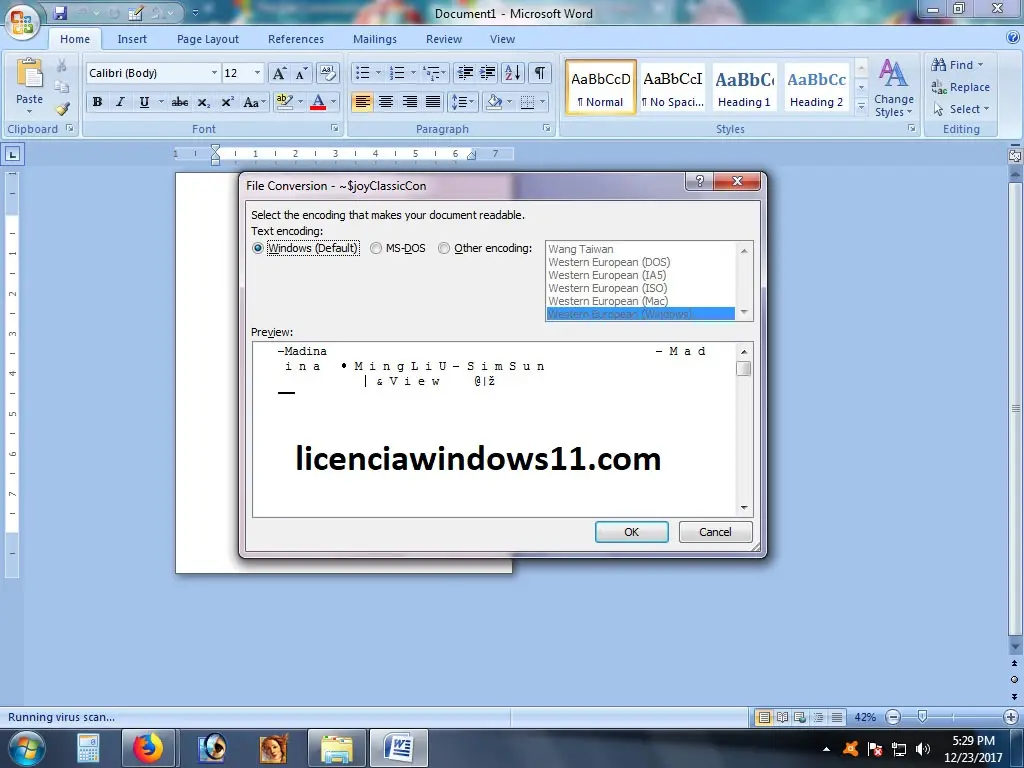Open Paragraph dialog launcher

pos(547,129)
